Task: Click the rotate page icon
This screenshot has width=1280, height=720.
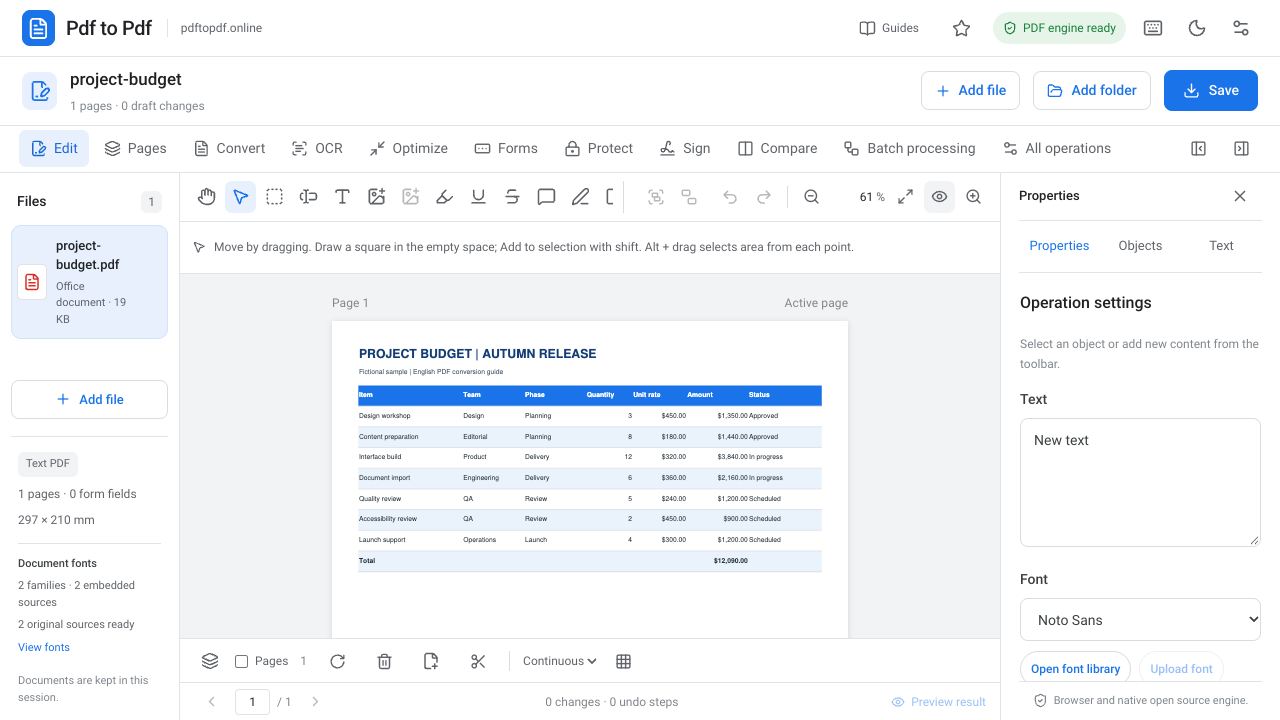Action: click(x=338, y=661)
